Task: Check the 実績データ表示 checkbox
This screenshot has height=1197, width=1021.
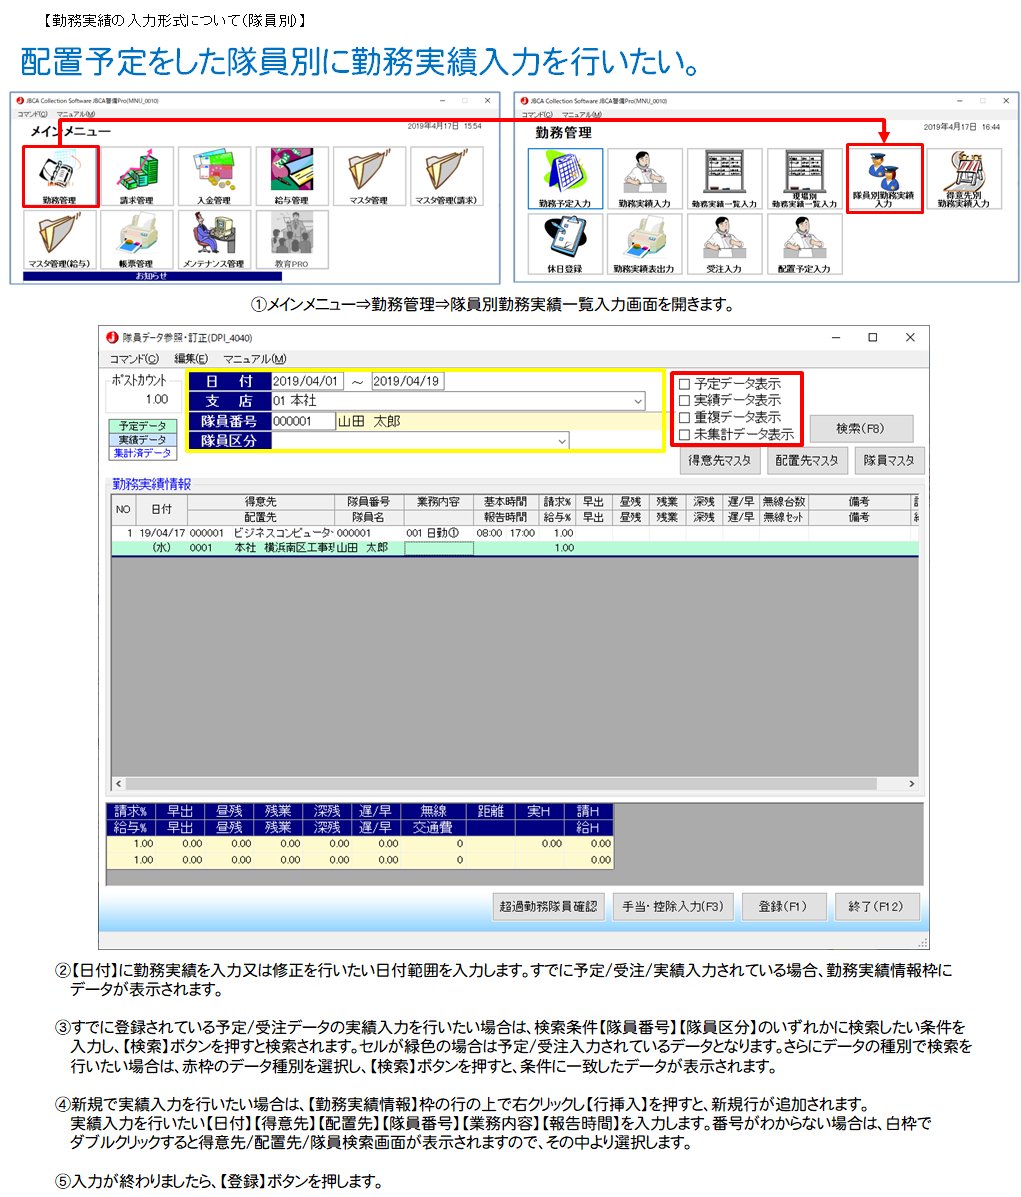Action: [x=685, y=401]
